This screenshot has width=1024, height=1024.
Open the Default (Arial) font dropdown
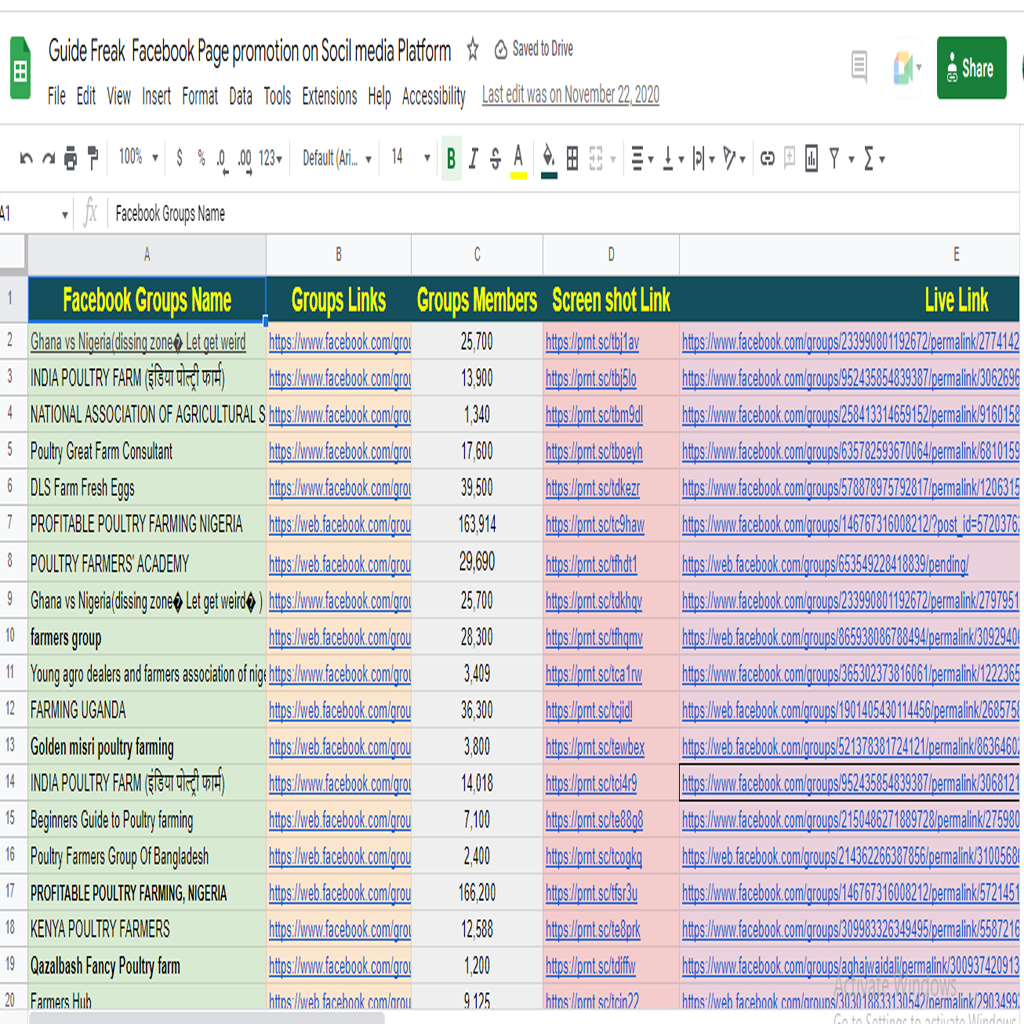pos(337,158)
